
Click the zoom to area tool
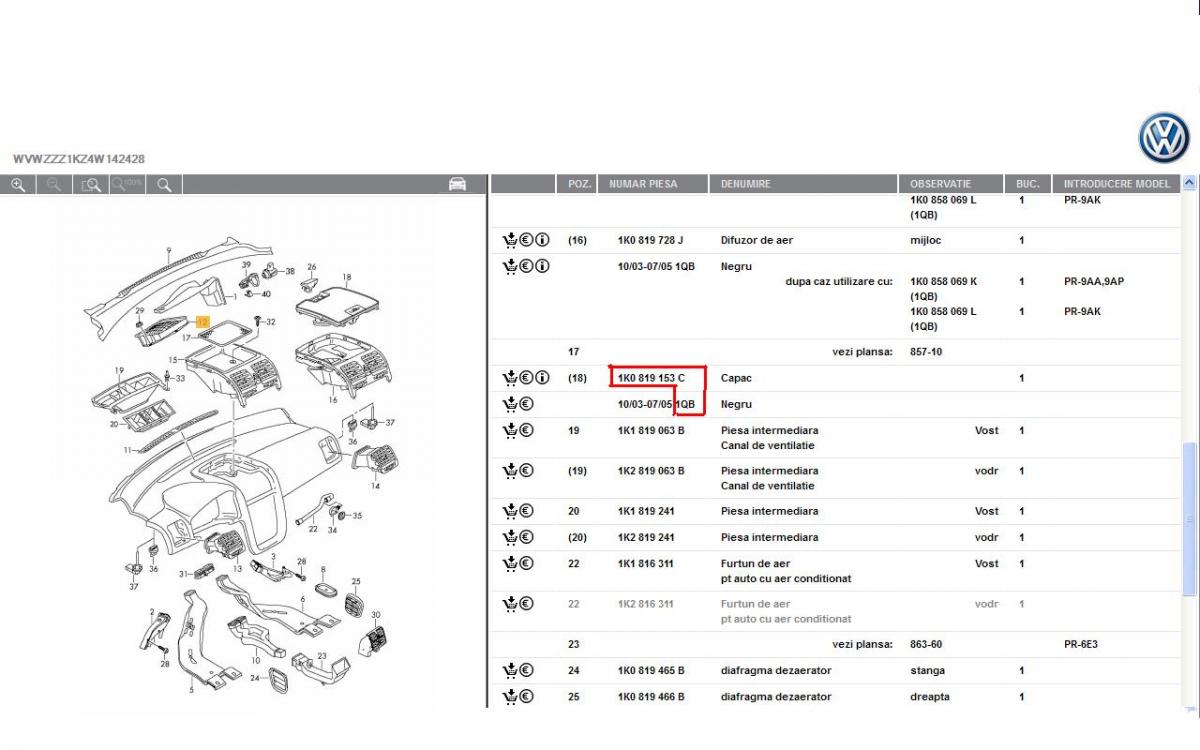[x=91, y=185]
